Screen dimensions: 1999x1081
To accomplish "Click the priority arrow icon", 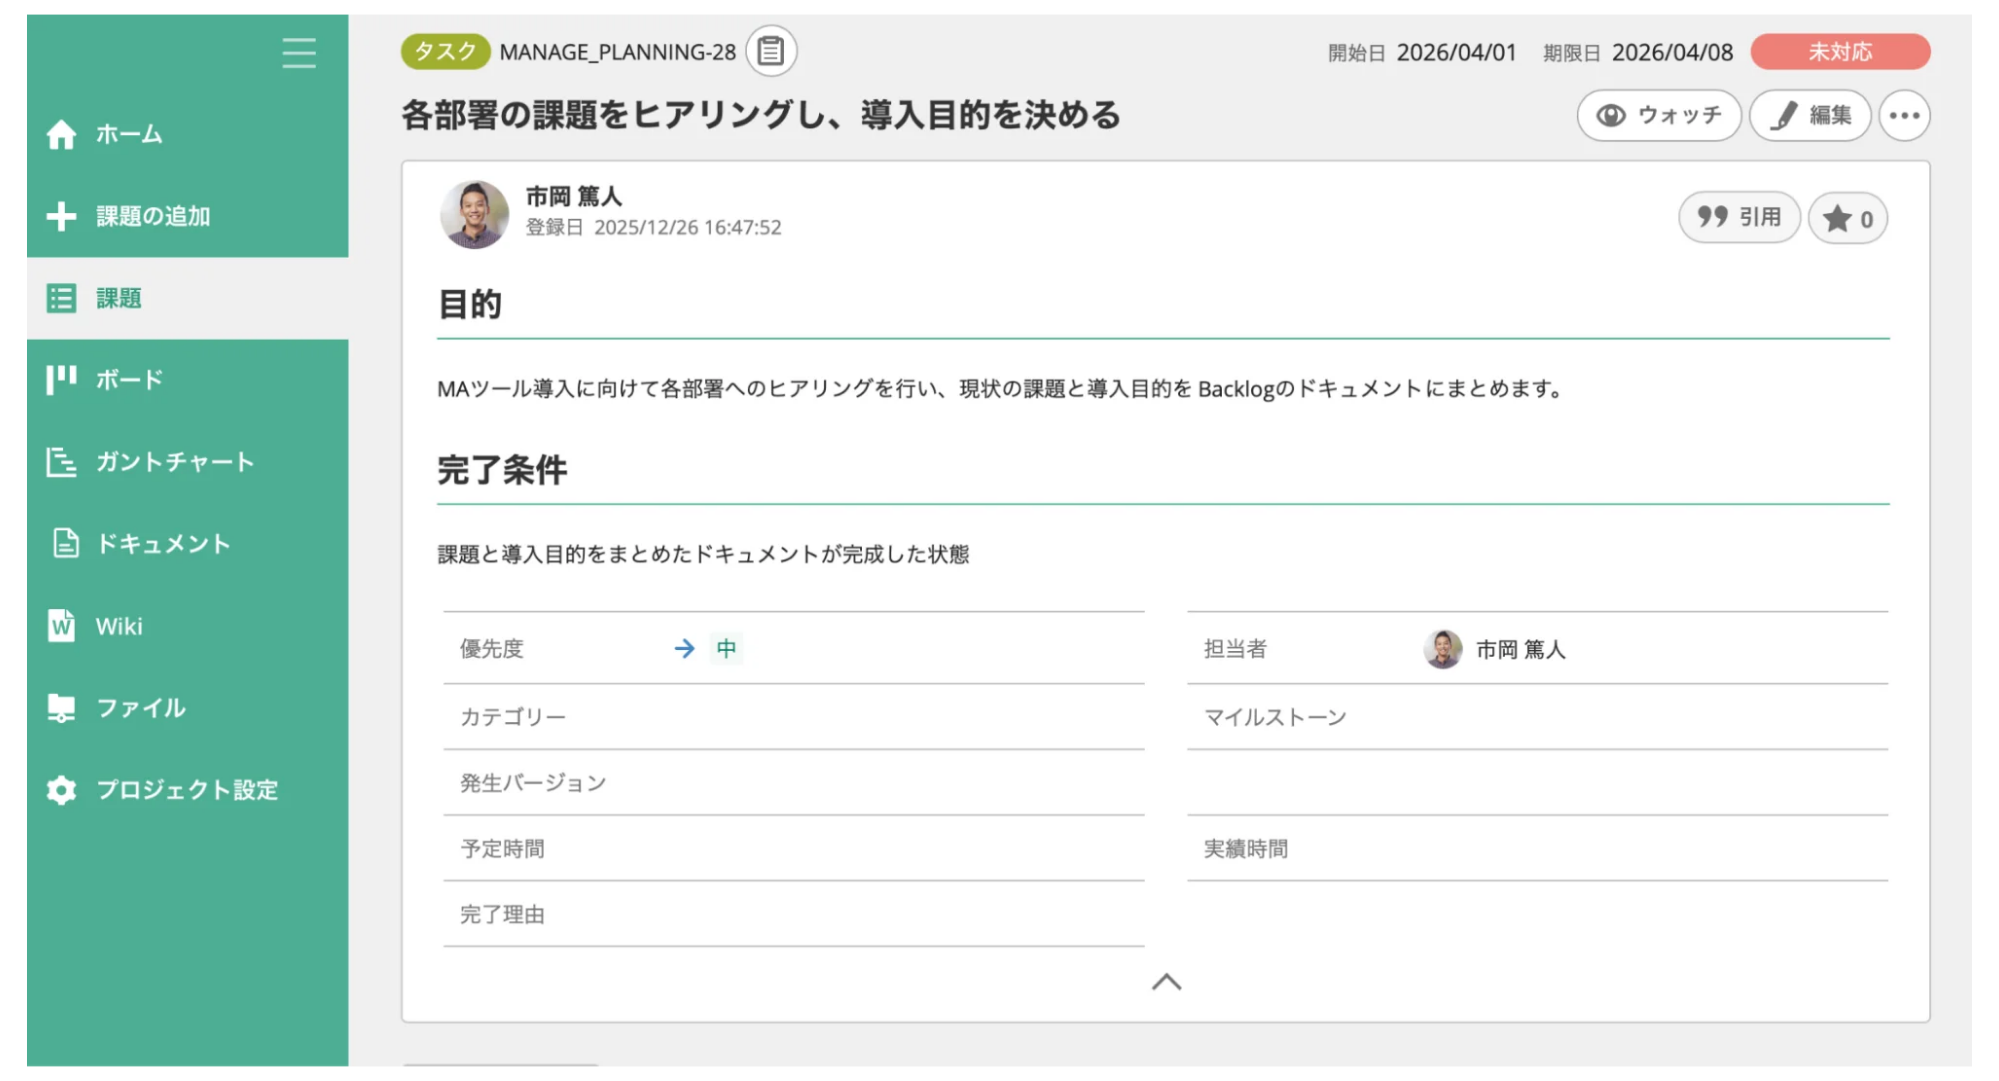I will pos(684,649).
